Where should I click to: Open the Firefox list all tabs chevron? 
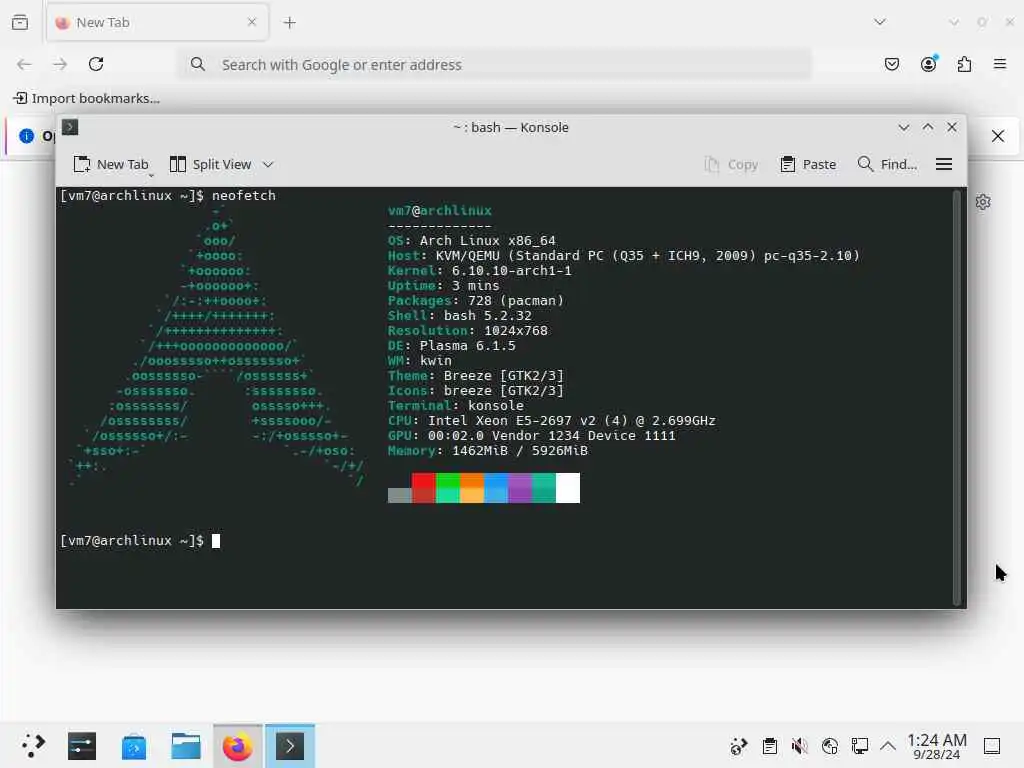(x=880, y=22)
